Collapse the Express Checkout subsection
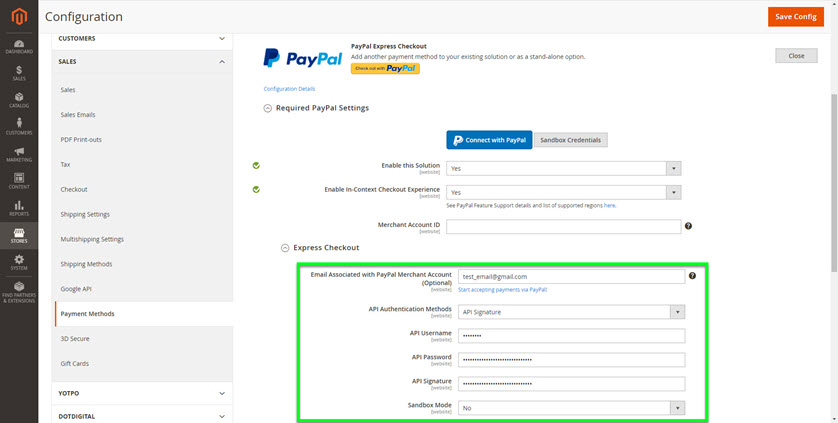This screenshot has height=423, width=838. 321,248
